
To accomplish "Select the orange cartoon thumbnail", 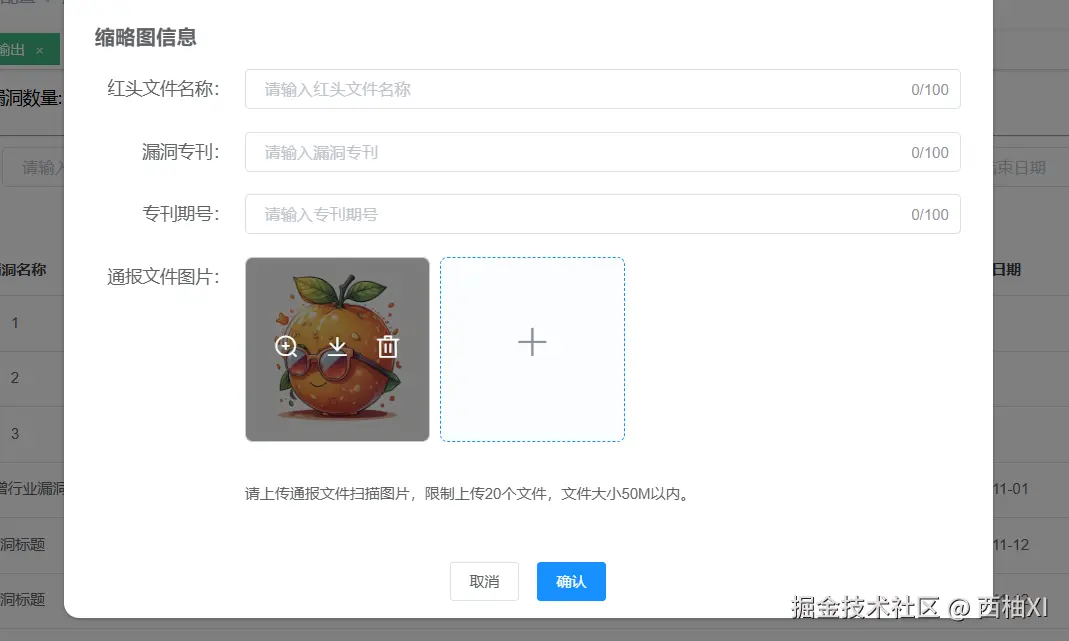I will [x=337, y=349].
